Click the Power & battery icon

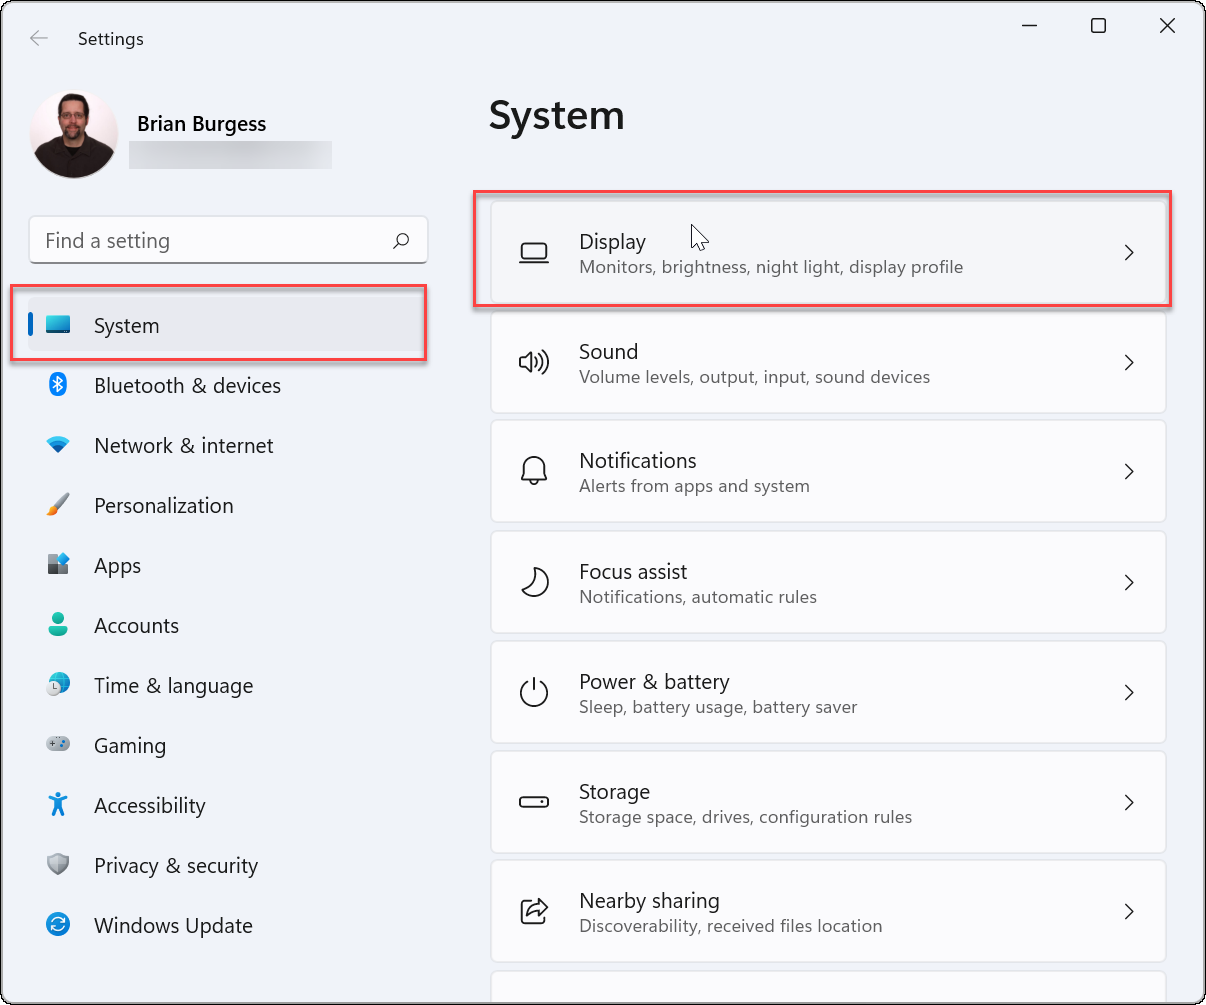[x=534, y=692]
